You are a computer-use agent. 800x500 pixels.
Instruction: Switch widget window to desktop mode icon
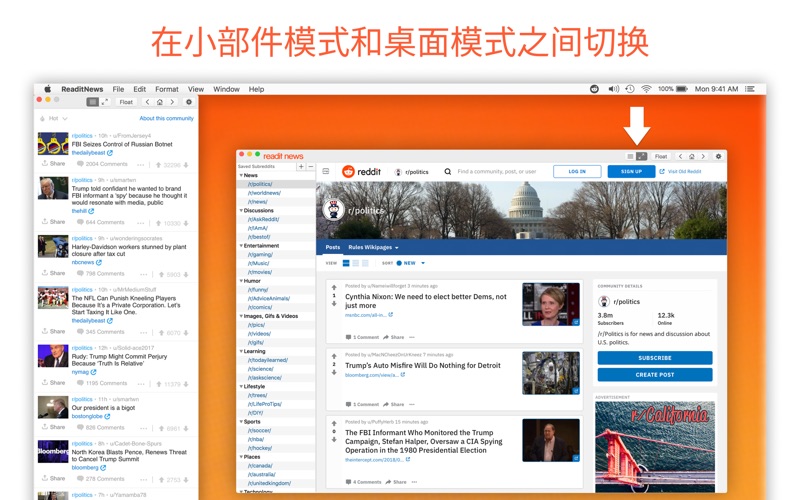(x=105, y=102)
